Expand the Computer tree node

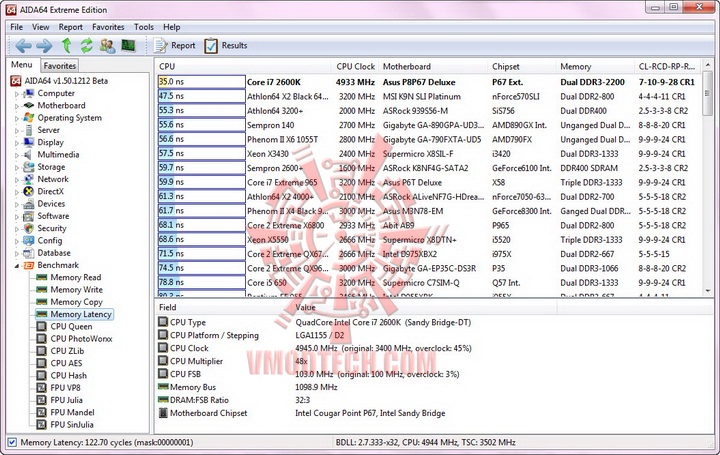pyautogui.click(x=17, y=94)
